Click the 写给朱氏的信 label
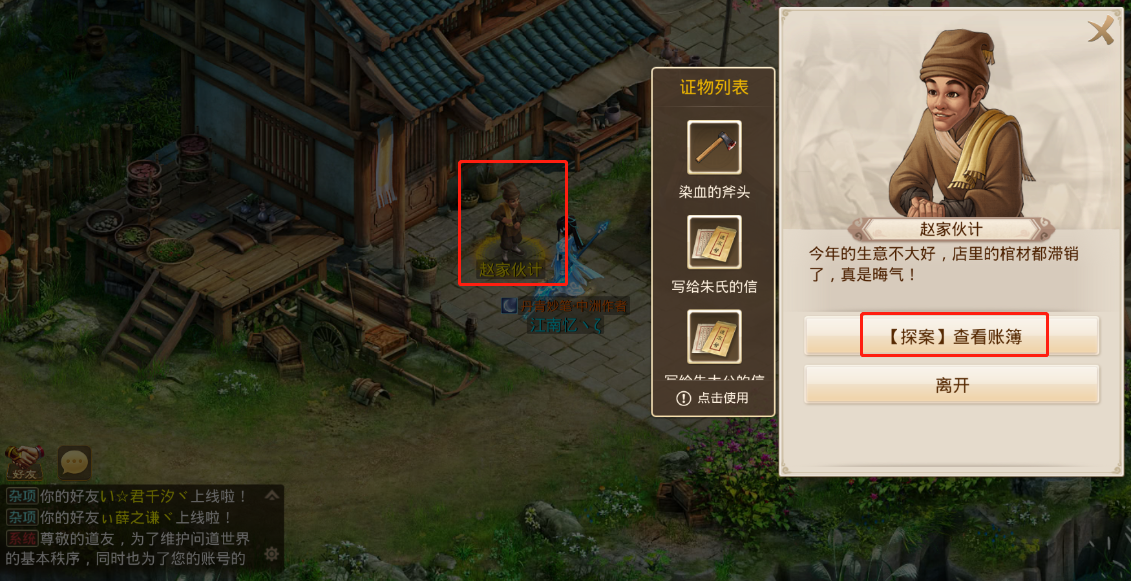Image resolution: width=1131 pixels, height=581 pixels. (714, 287)
